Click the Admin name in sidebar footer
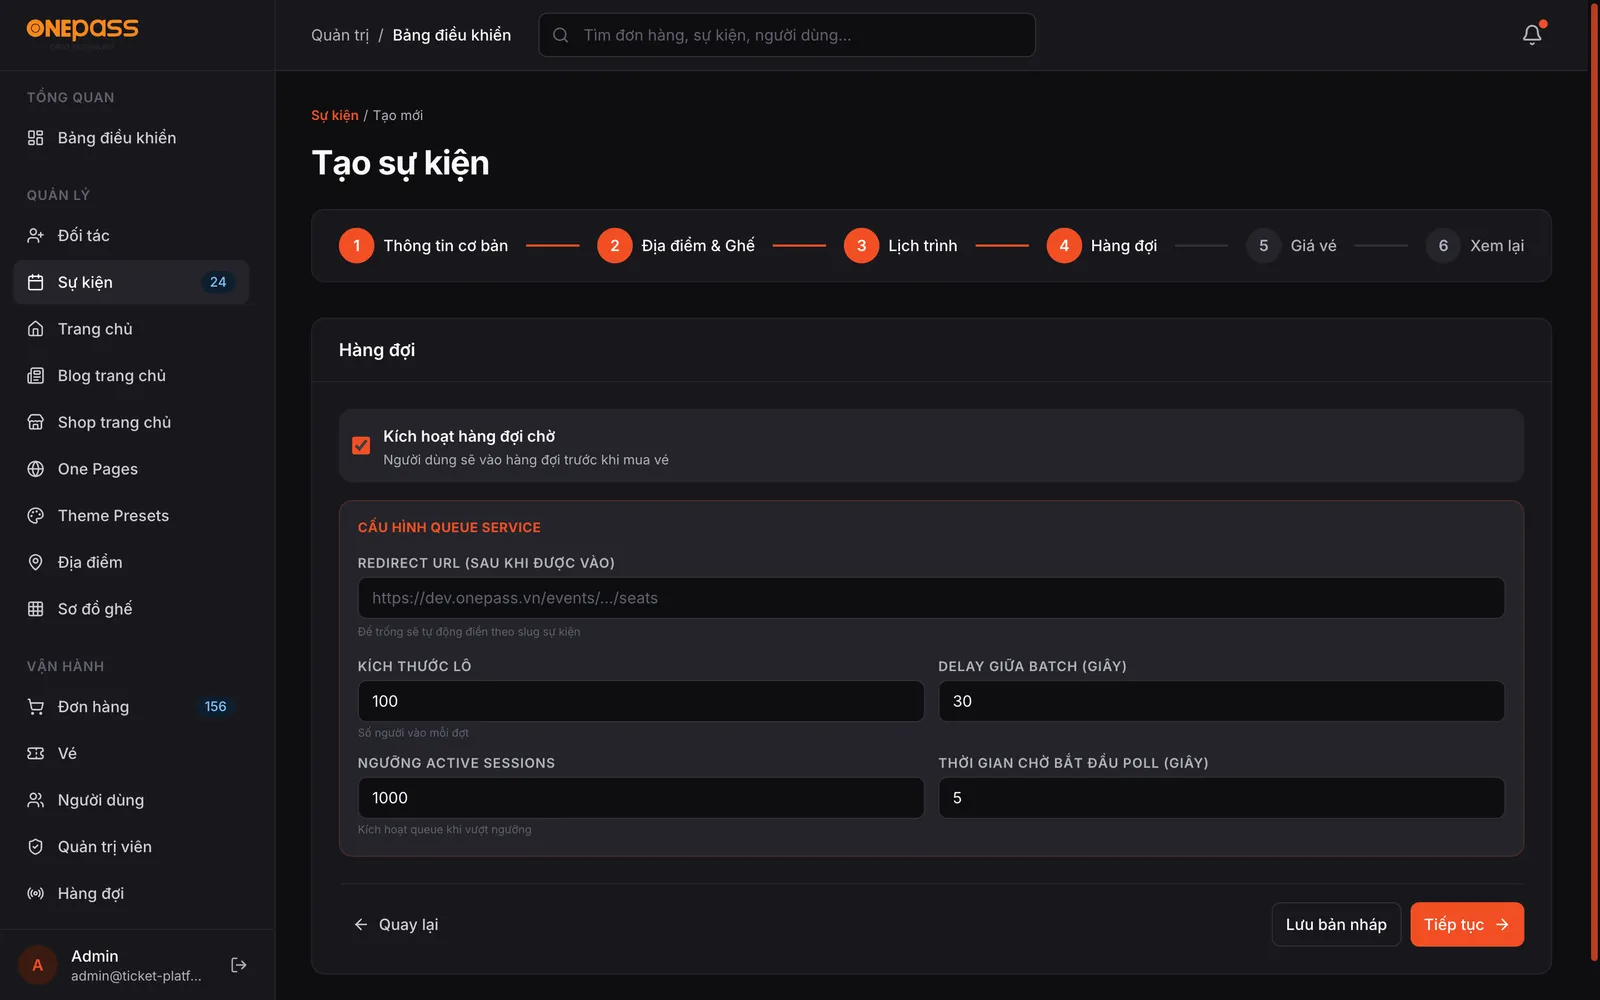This screenshot has width=1600, height=1000. click(x=95, y=956)
